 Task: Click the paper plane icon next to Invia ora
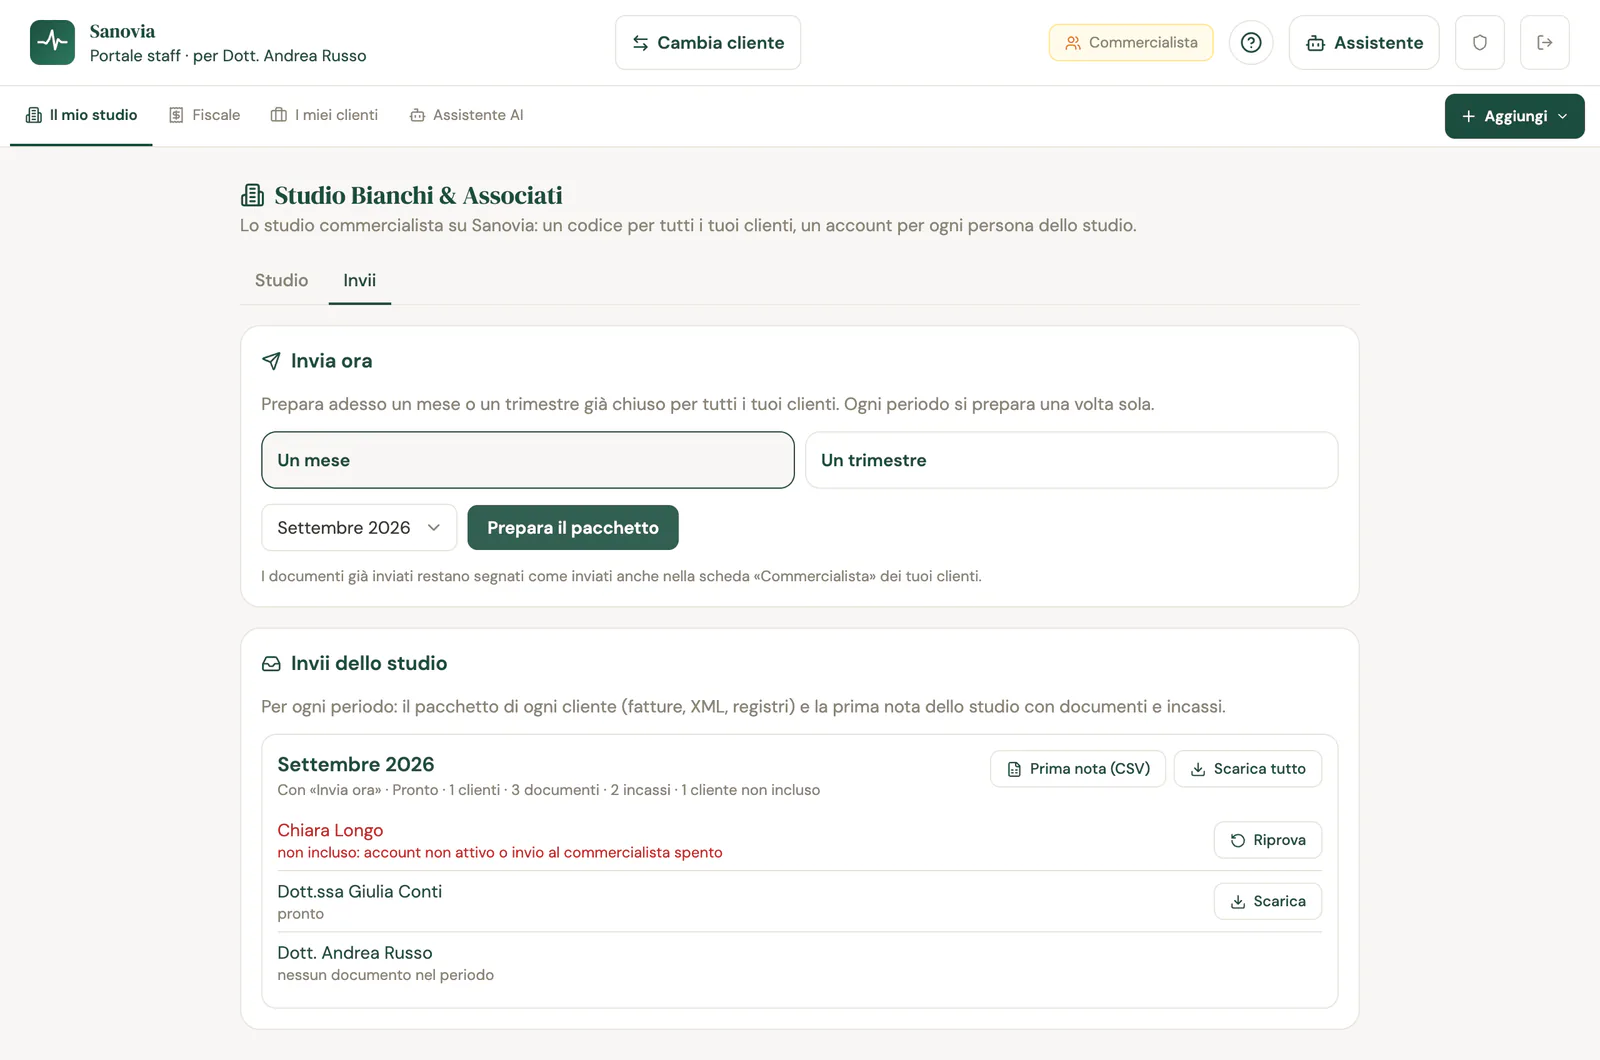271,361
